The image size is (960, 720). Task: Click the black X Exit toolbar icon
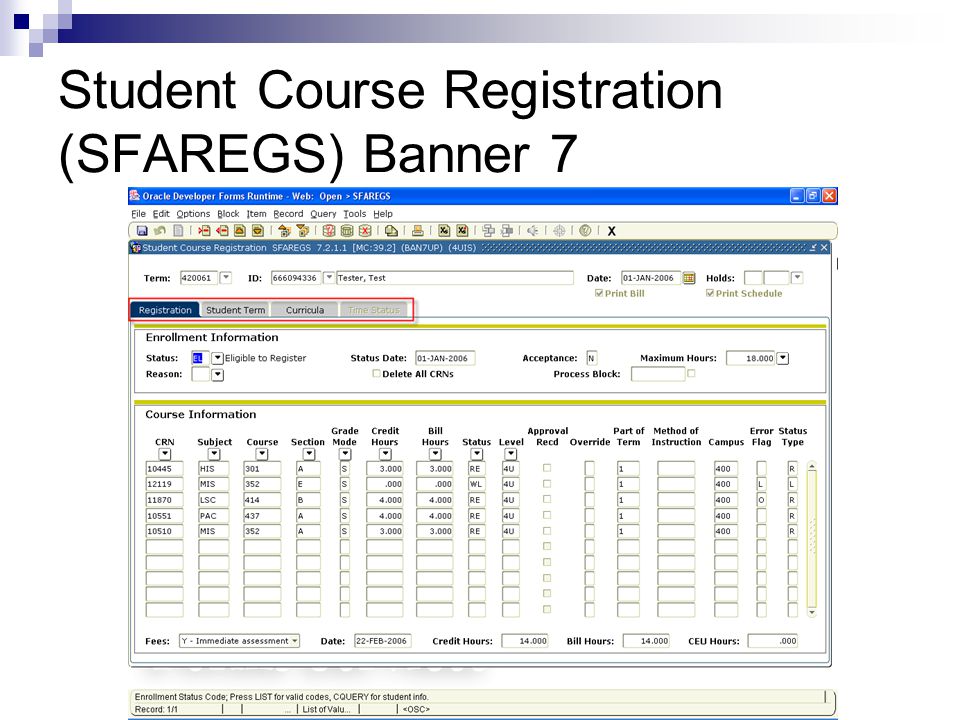coord(611,231)
